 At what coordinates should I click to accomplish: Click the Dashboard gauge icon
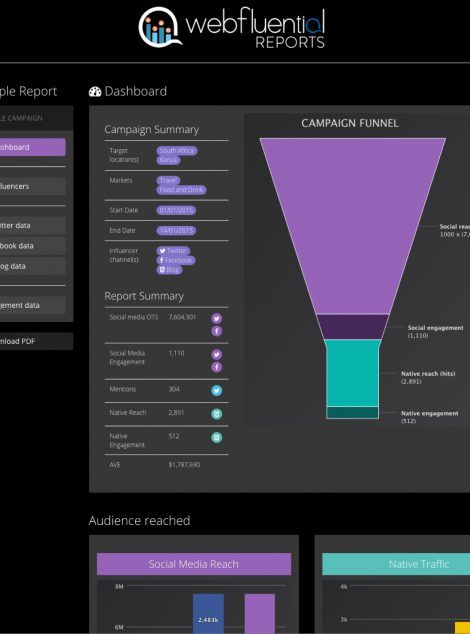[95, 92]
